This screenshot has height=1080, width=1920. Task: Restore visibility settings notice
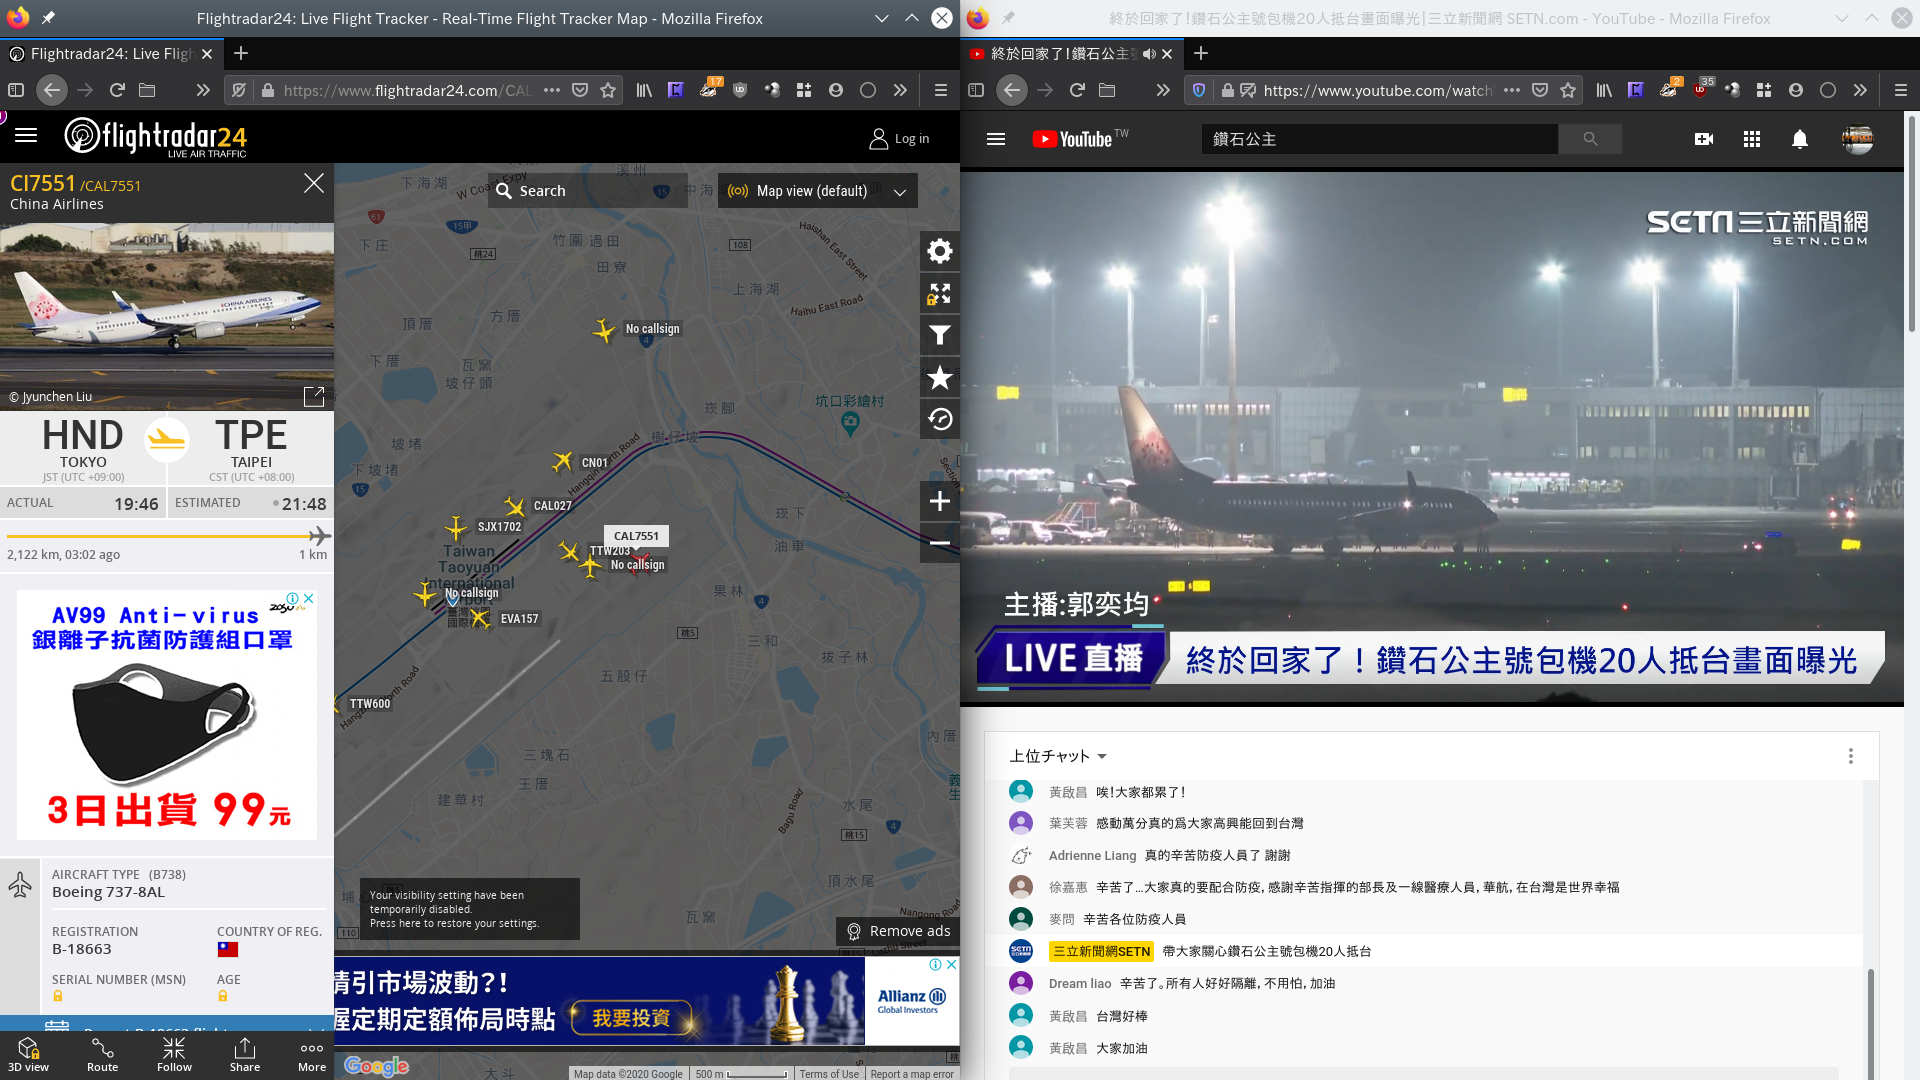[x=470, y=909]
